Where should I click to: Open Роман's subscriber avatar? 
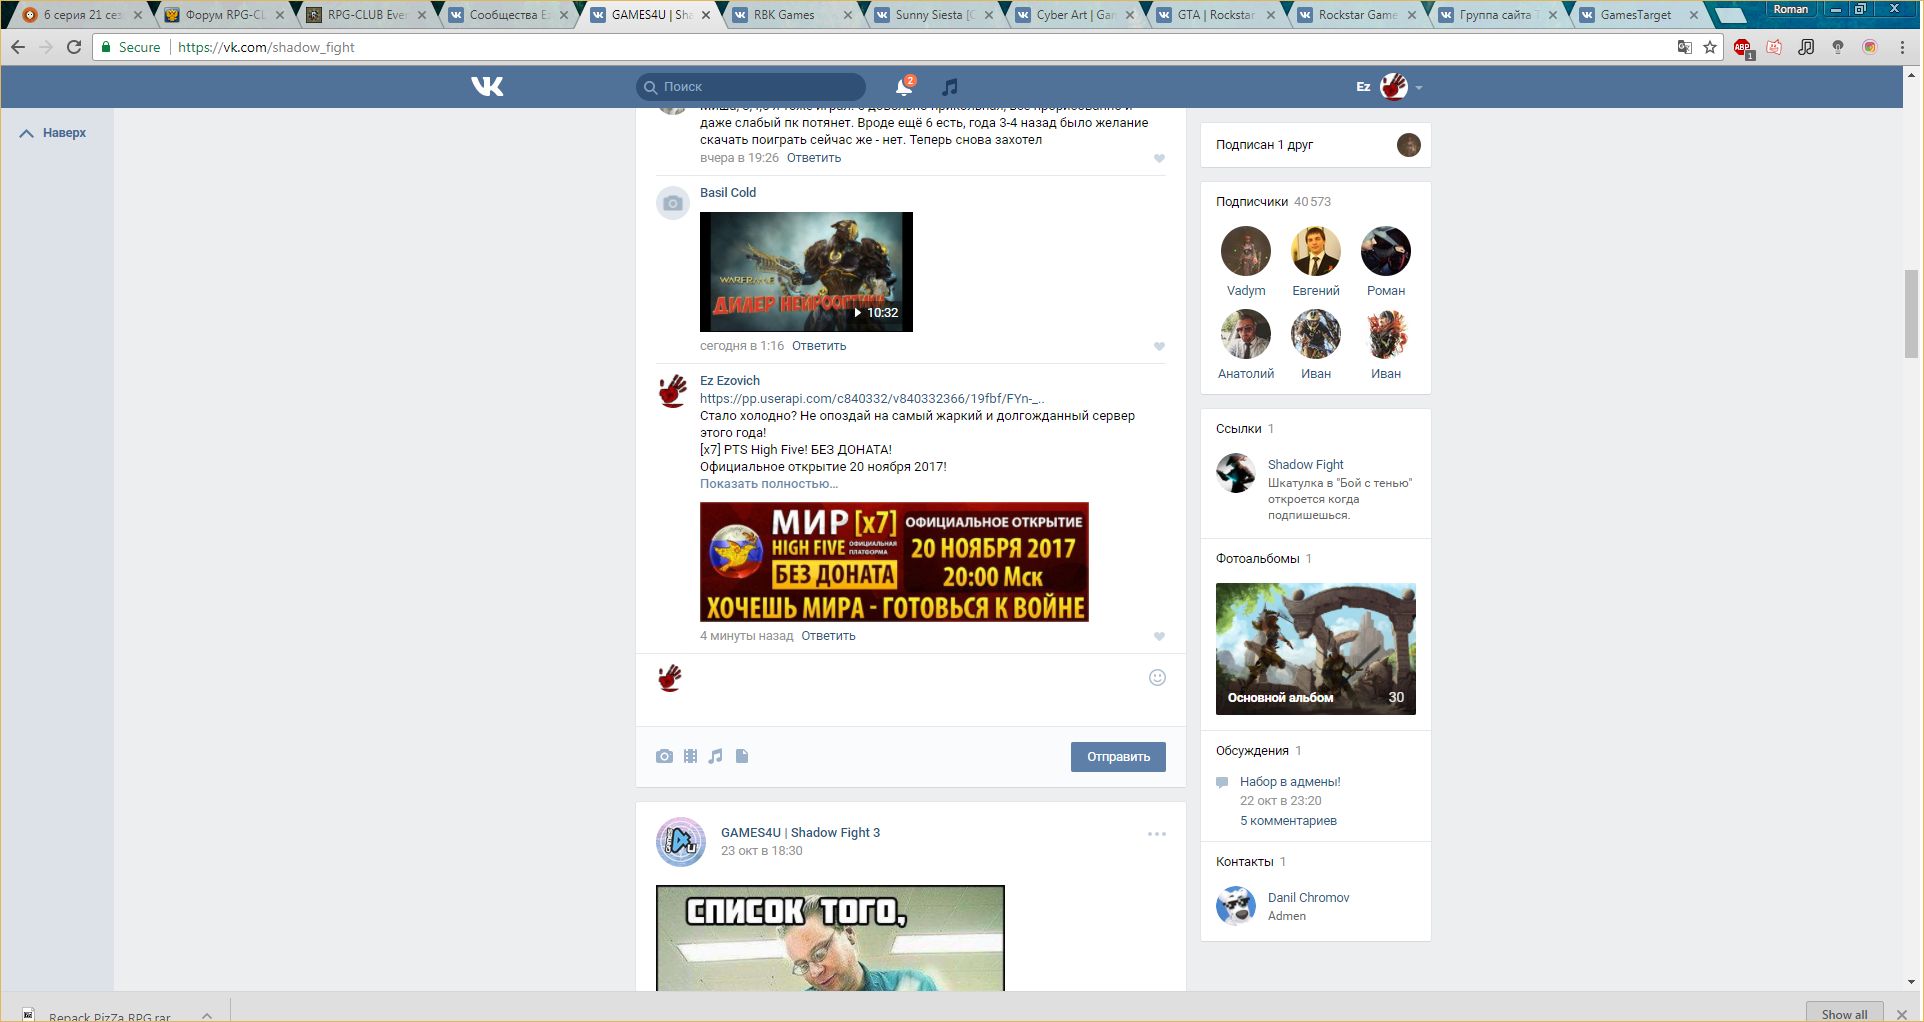point(1385,250)
